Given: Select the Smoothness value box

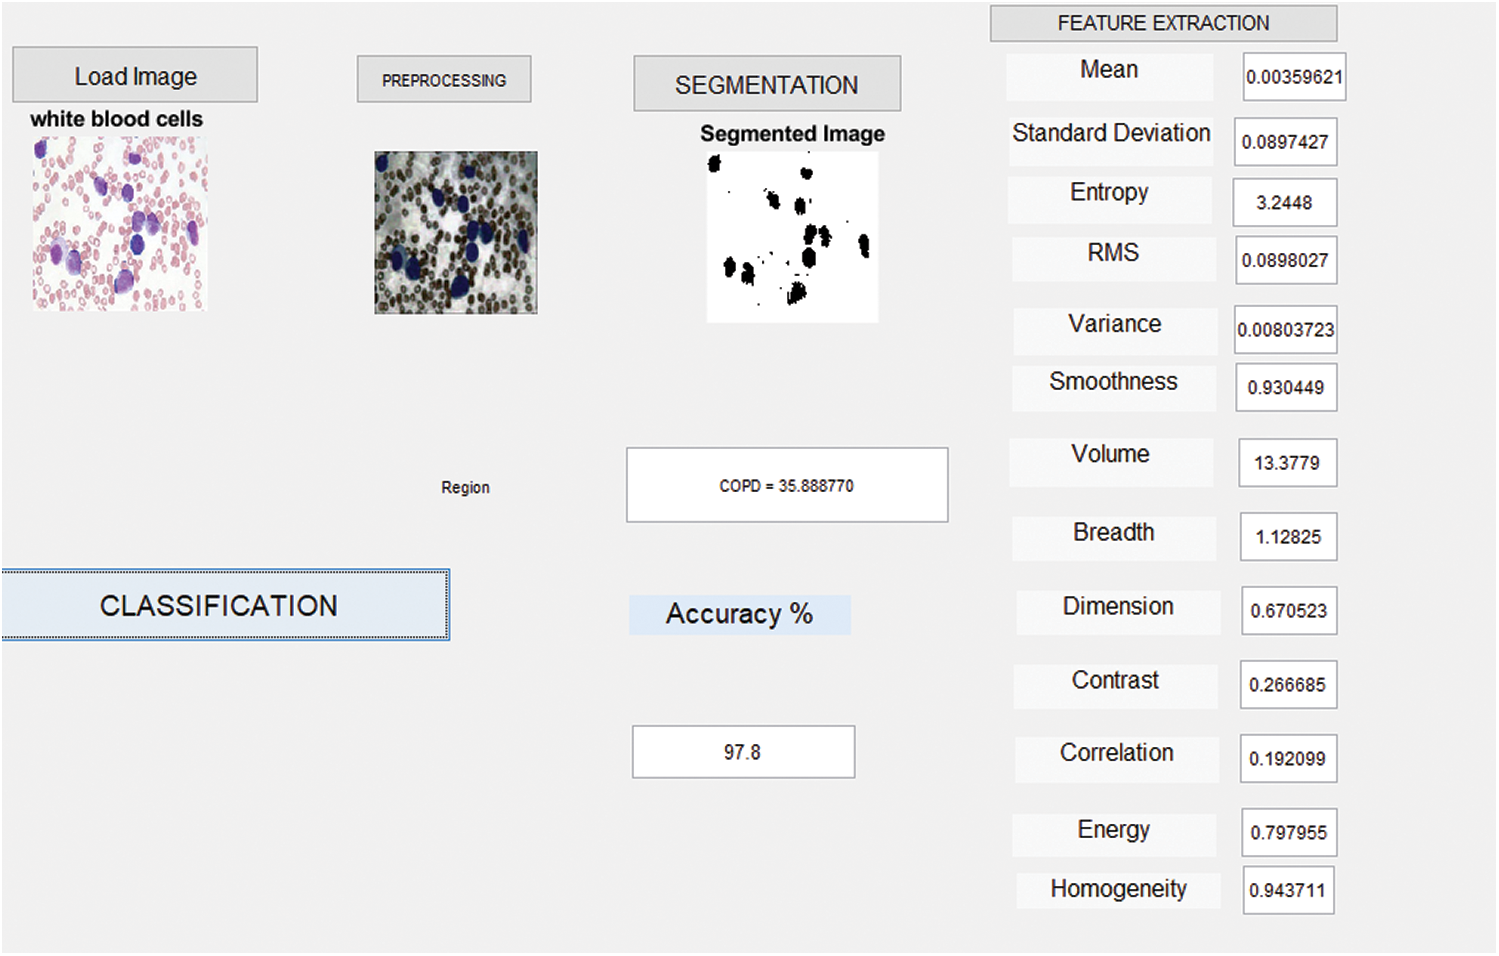Looking at the screenshot, I should (1286, 388).
